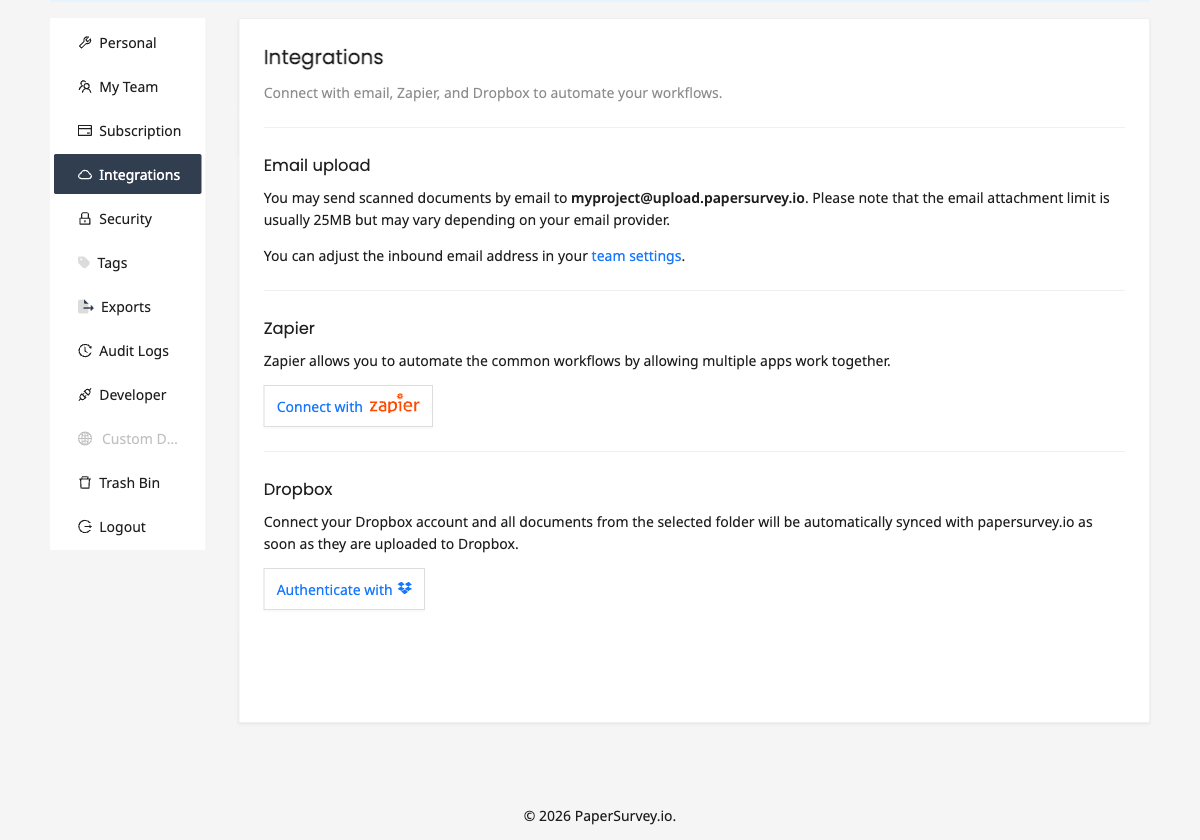This screenshot has height=840, width=1200.
Task: Click the Zapier logo inside the connect button
Action: (x=396, y=405)
